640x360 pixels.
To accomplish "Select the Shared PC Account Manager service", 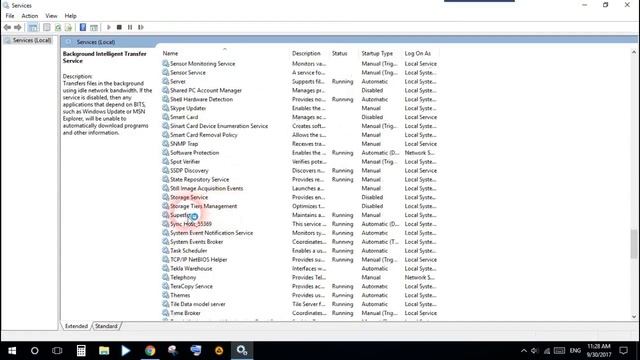I will pyautogui.click(x=300, y=91).
